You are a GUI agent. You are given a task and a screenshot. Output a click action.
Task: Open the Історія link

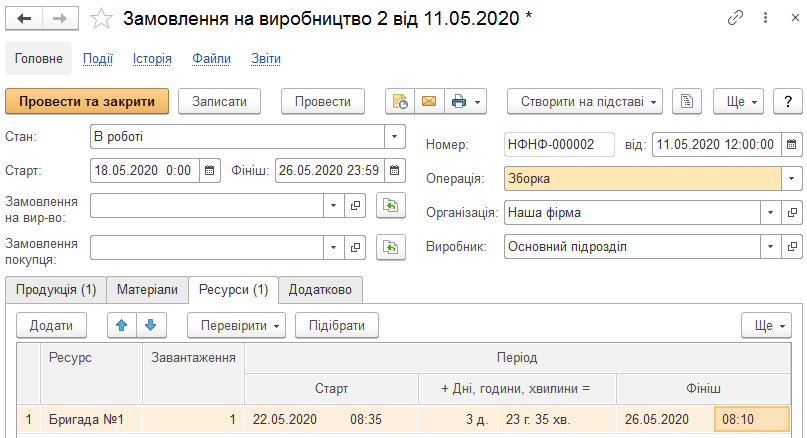[x=152, y=59]
